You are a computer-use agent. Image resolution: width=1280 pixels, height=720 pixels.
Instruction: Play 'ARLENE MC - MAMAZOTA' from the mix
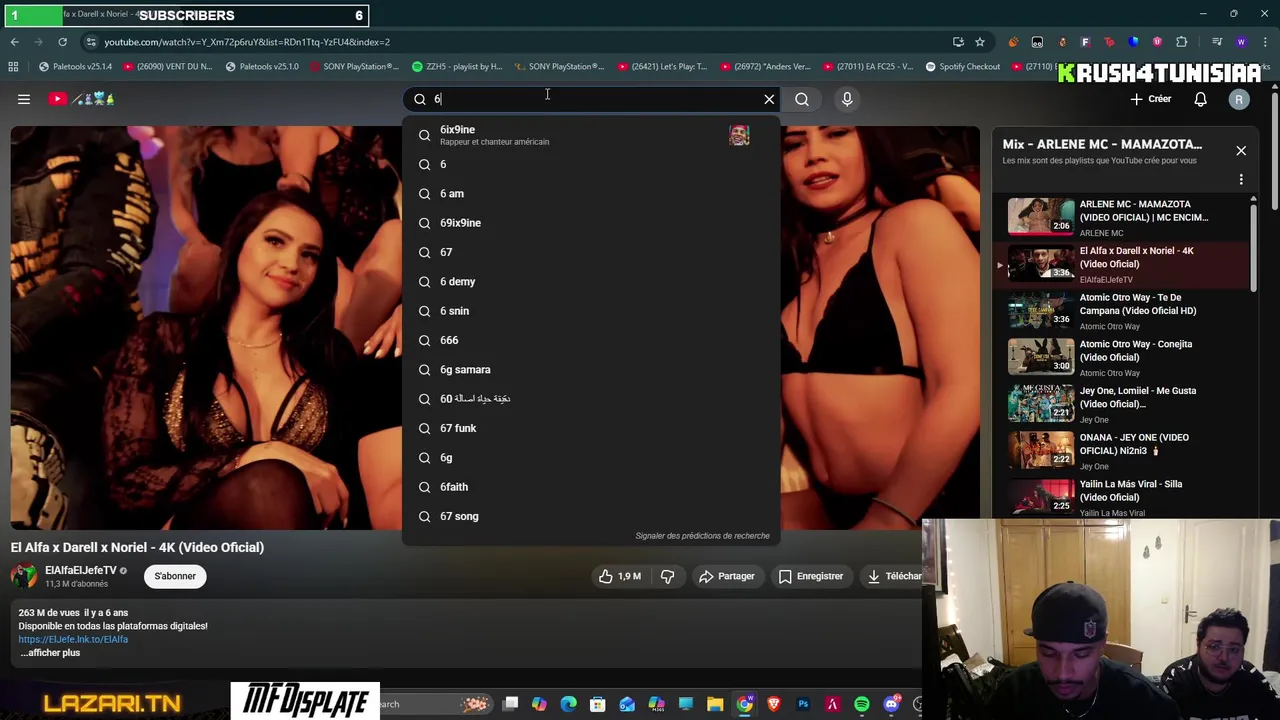pyautogui.click(x=1120, y=217)
